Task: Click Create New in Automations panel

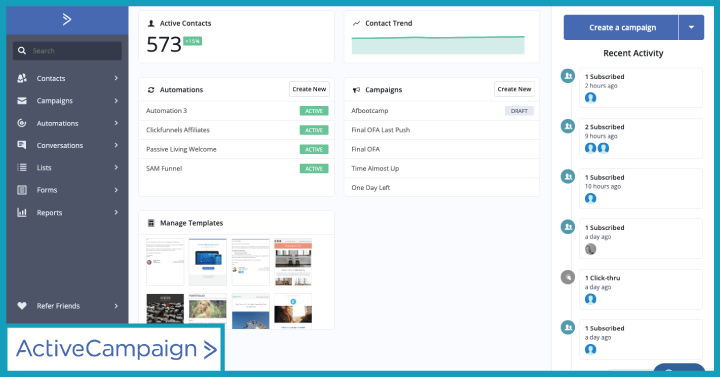Action: pos(309,89)
